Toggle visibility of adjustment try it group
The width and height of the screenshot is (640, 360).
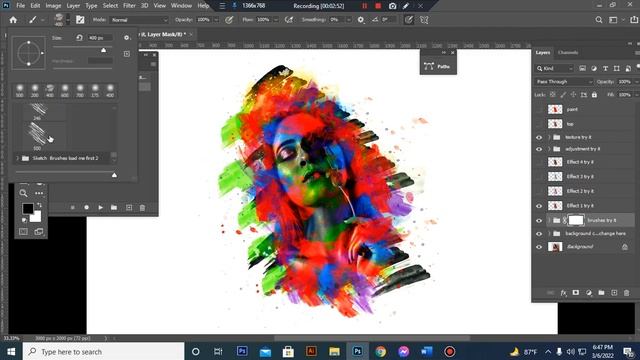tap(539, 149)
